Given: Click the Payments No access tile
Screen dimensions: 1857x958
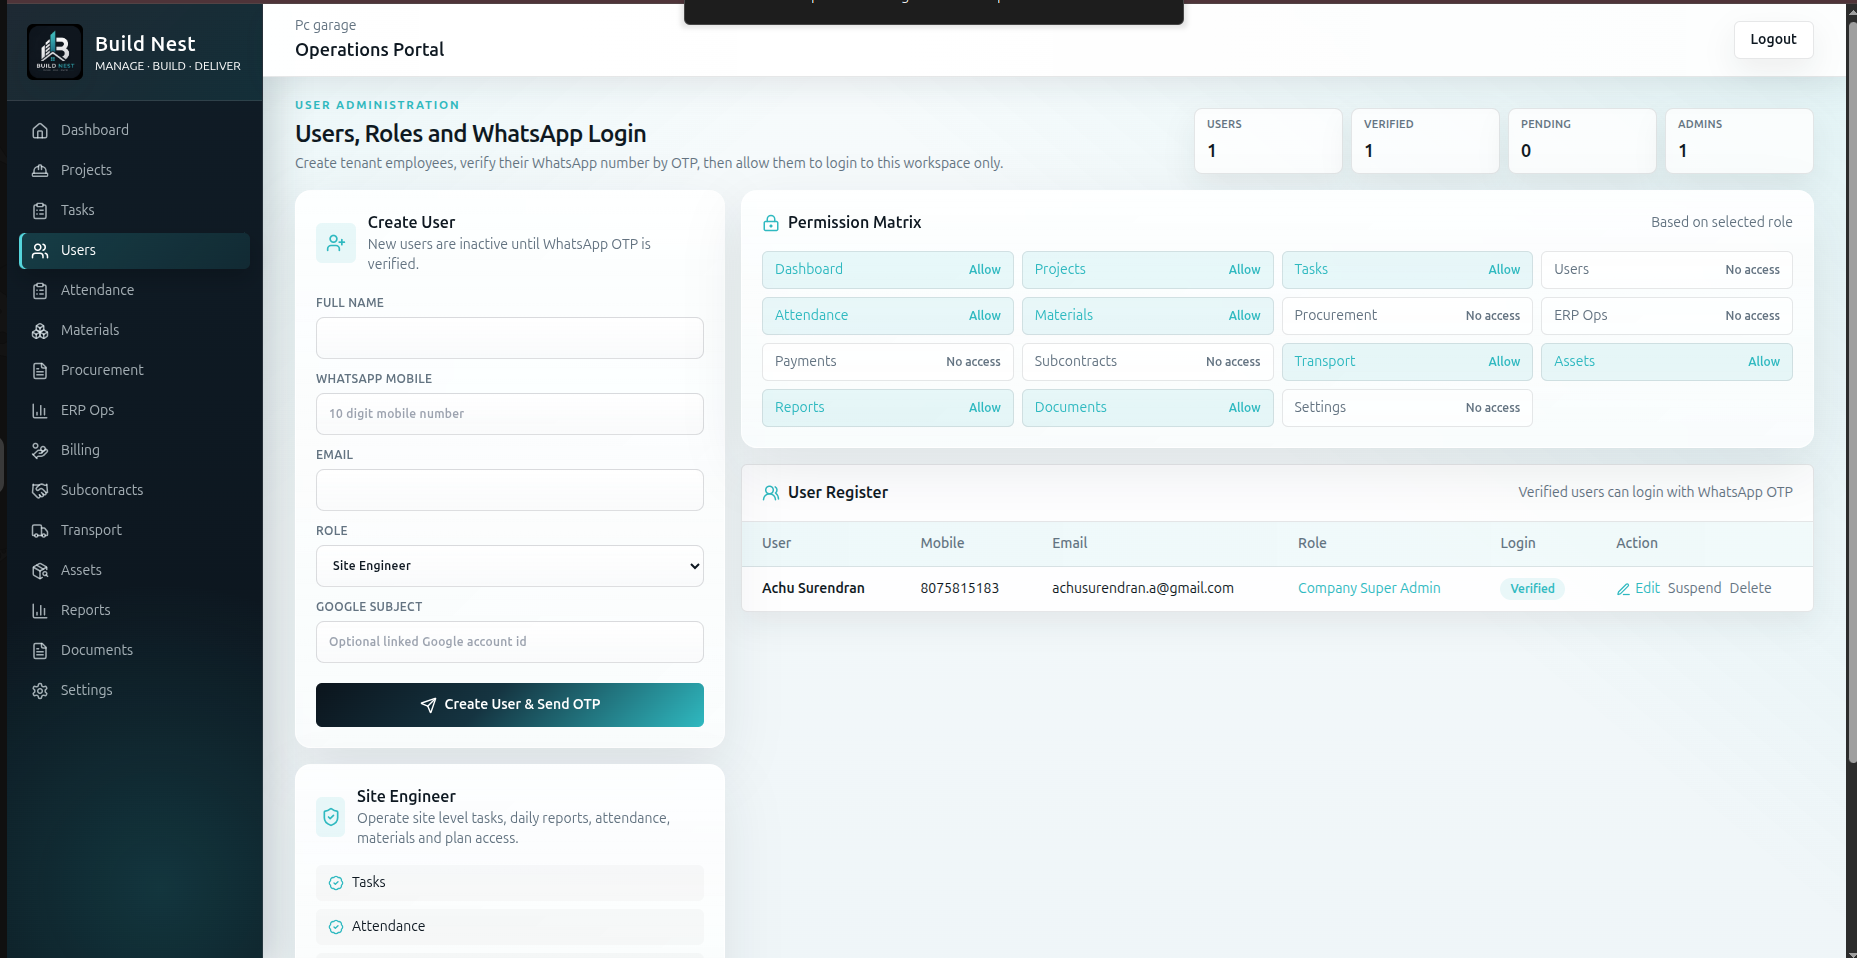Looking at the screenshot, I should pyautogui.click(x=887, y=362).
